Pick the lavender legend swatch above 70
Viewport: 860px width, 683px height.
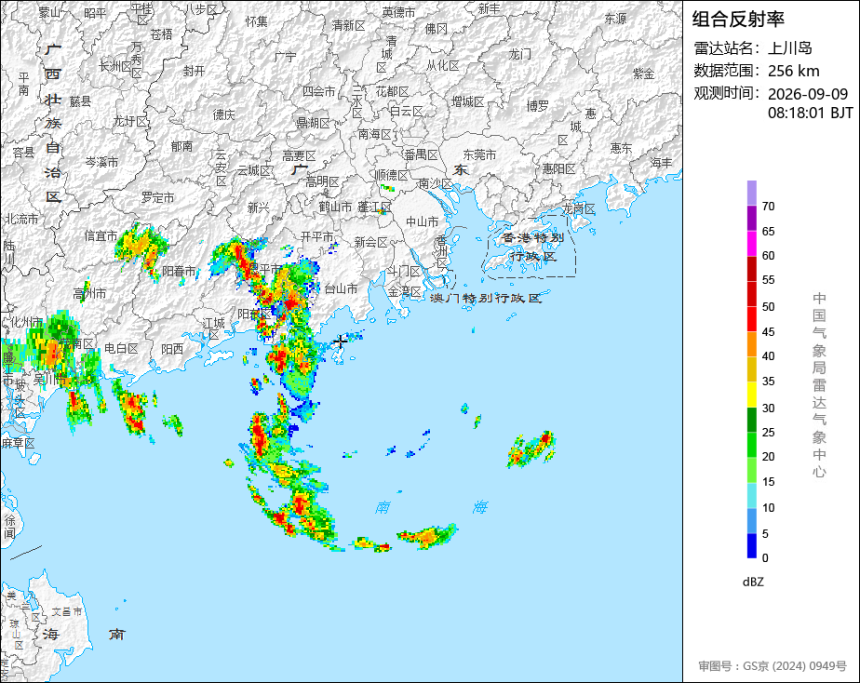(x=751, y=193)
